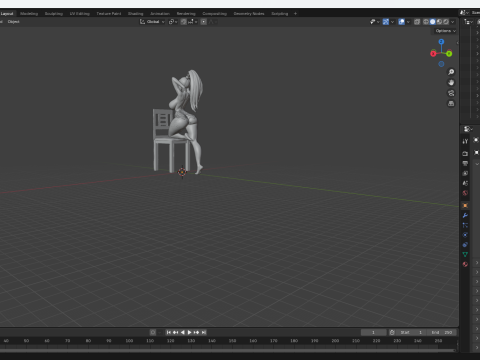Image resolution: width=480 pixels, height=360 pixels.
Task: Click the blue Z axis on navigation gizmo
Action: (x=441, y=42)
